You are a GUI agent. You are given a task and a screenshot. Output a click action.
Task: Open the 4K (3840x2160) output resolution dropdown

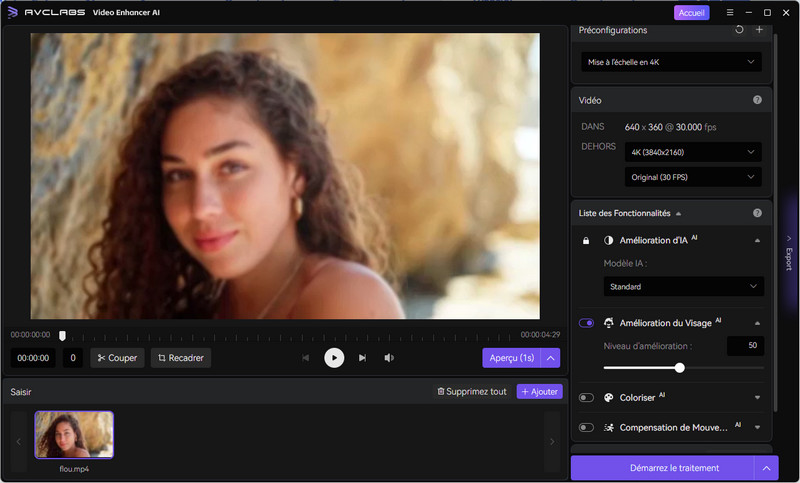pos(693,152)
